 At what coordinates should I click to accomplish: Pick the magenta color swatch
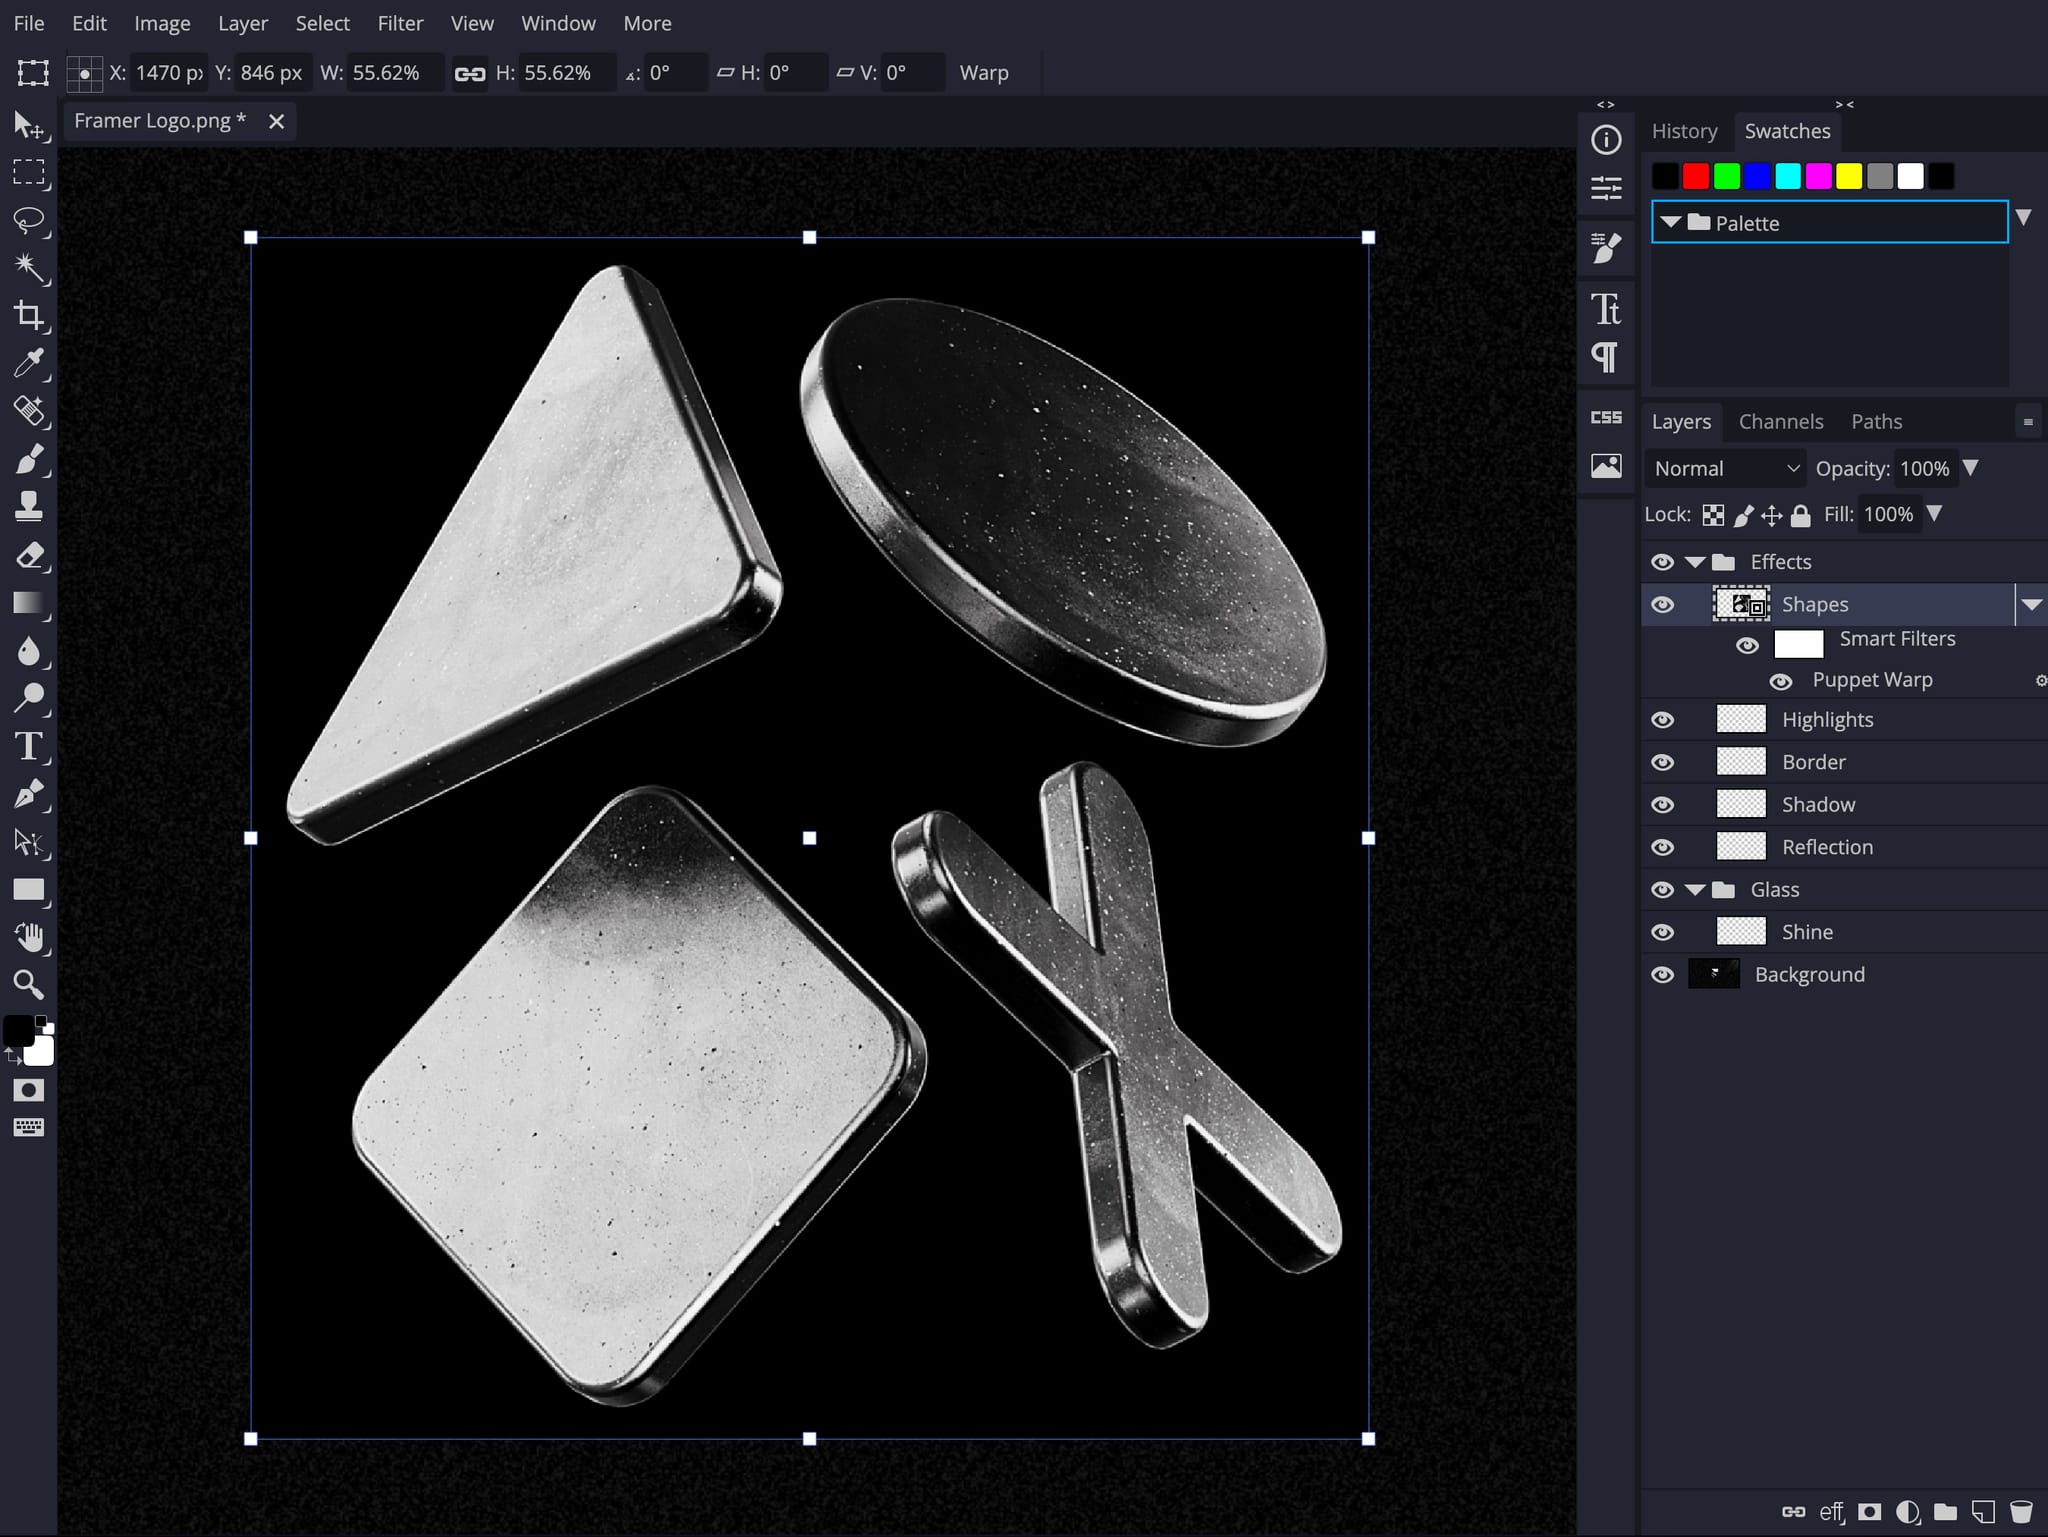(x=1819, y=177)
